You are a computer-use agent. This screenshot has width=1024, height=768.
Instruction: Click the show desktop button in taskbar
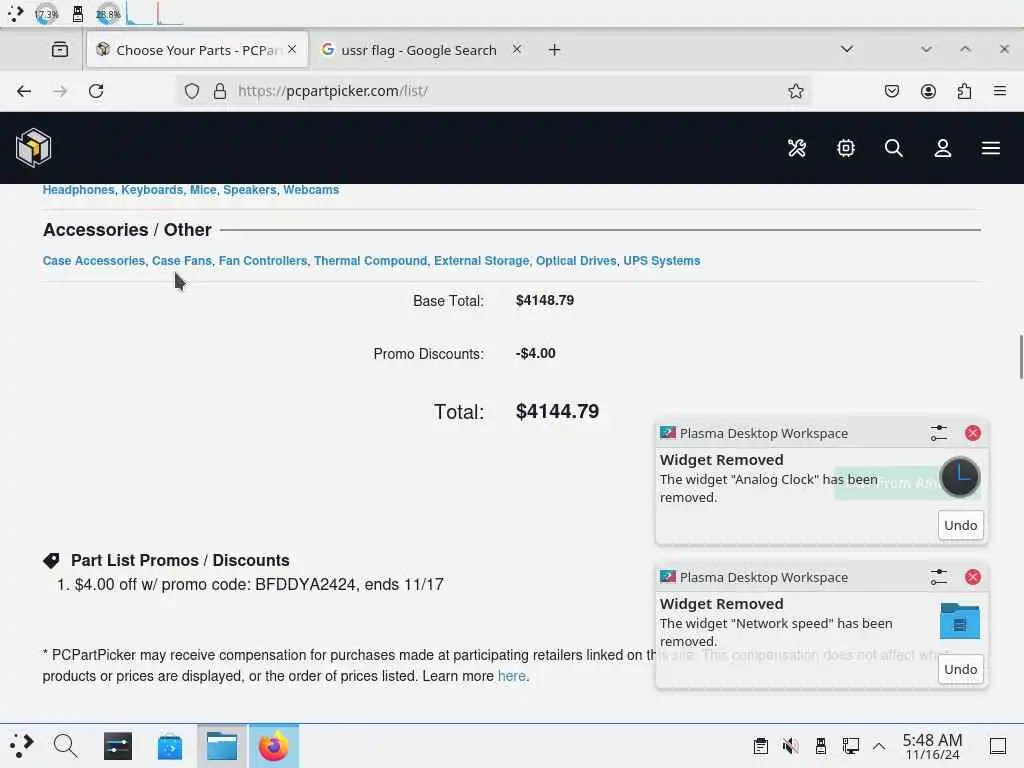pos(998,746)
